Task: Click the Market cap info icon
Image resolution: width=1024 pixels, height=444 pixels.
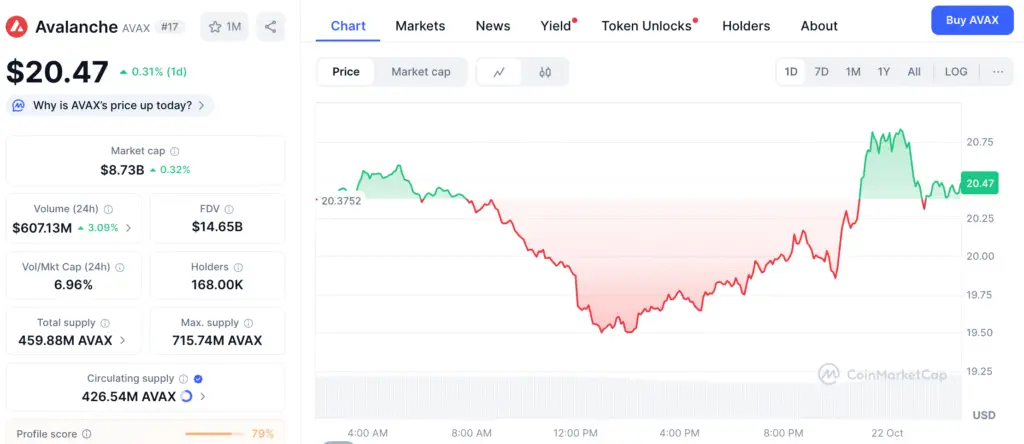Action: (174, 151)
